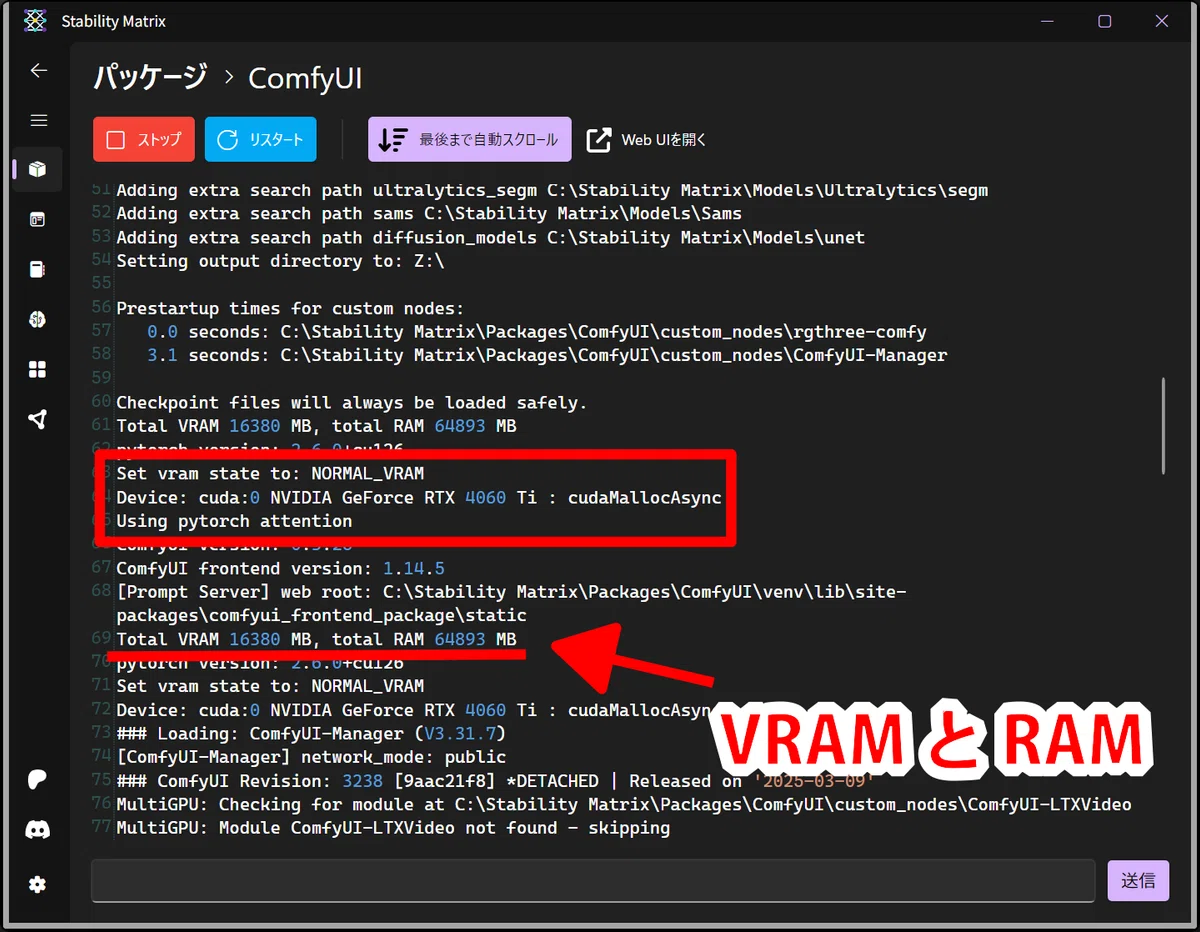Select the Packages cube icon in sidebar
1200x932 pixels.
38,169
